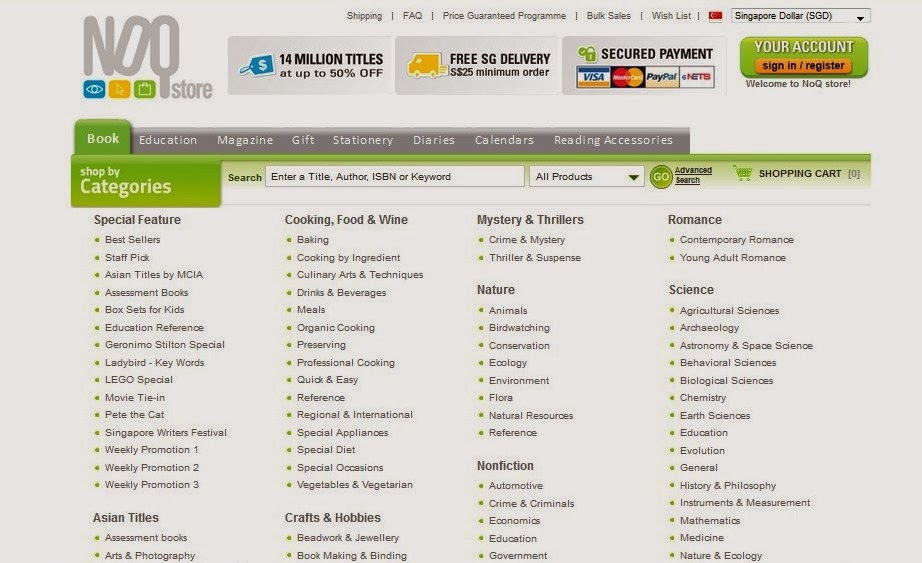Open the FAQ link
This screenshot has height=563, width=922.
[x=412, y=16]
